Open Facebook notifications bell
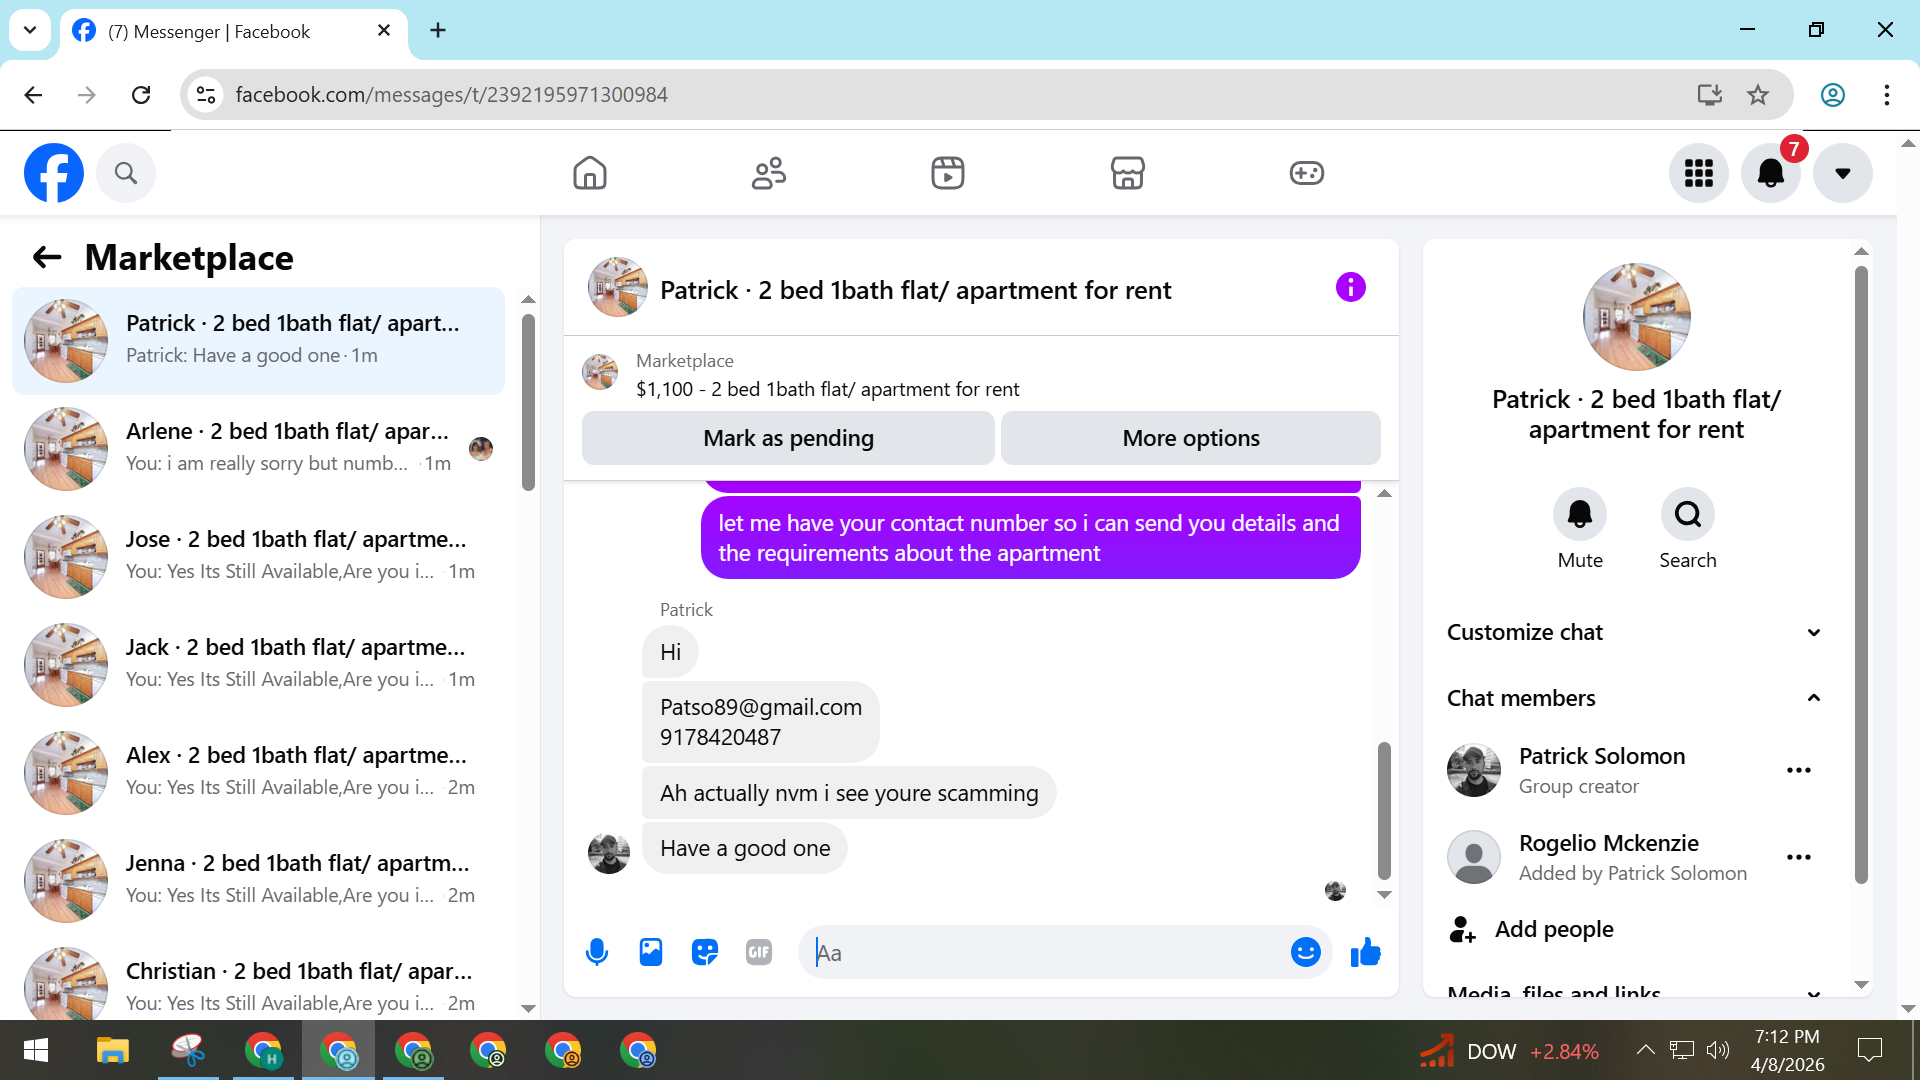 [x=1770, y=173]
